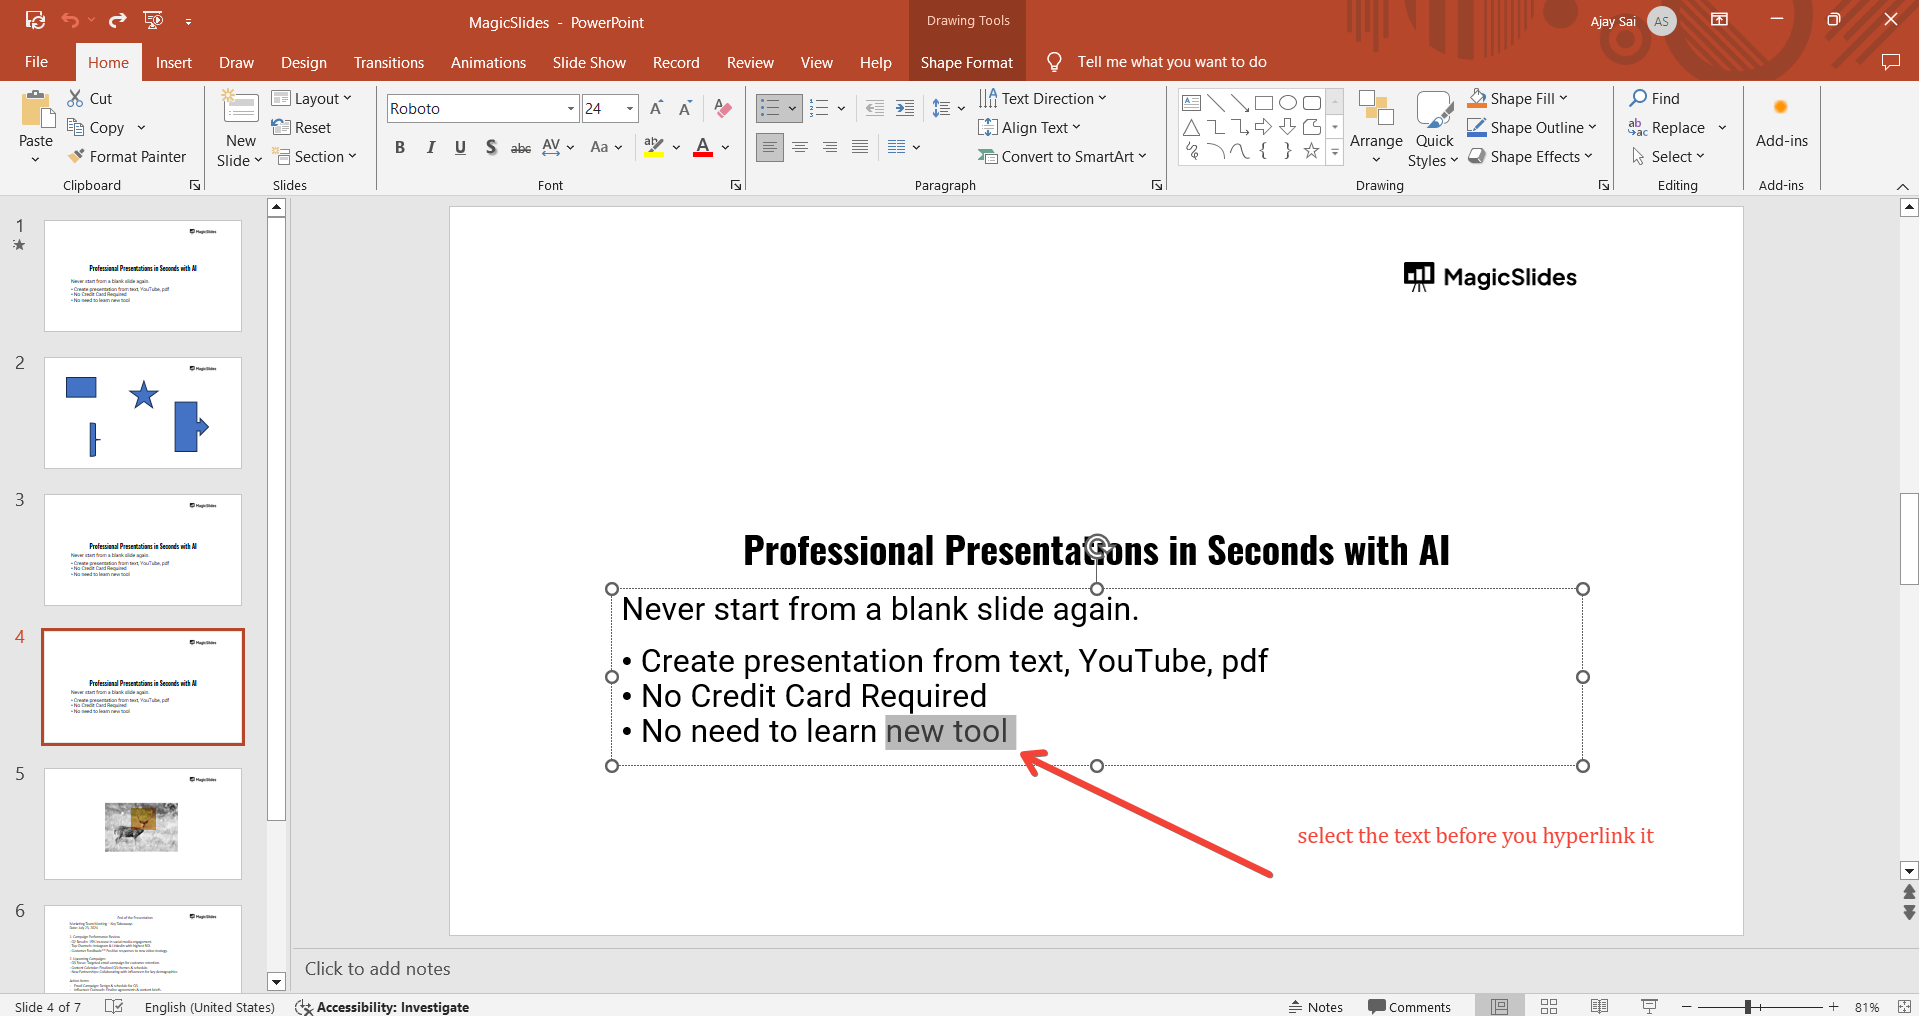This screenshot has height=1016, width=1919.
Task: Open the Animations tab
Action: pos(488,62)
